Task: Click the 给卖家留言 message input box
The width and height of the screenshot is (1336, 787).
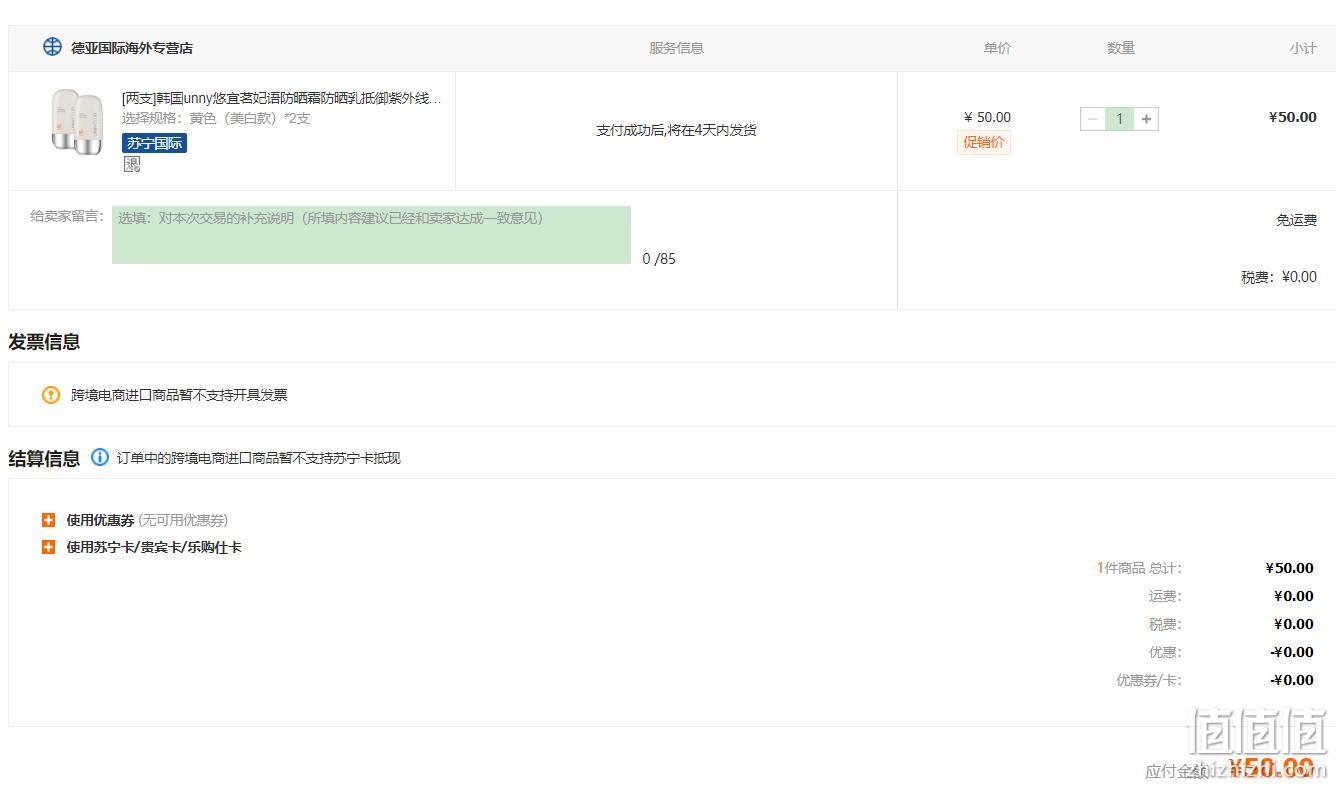Action: 371,235
